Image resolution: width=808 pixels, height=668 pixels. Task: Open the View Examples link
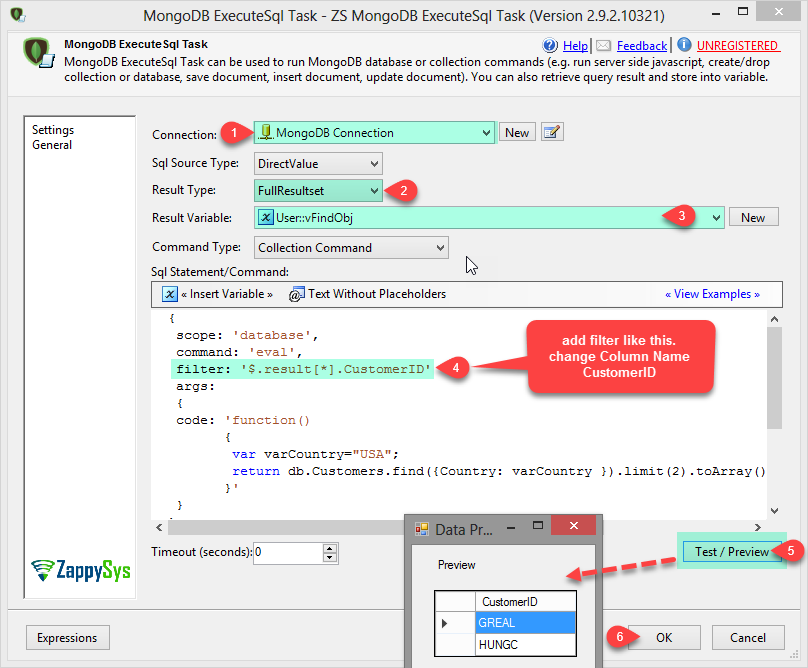pos(712,294)
